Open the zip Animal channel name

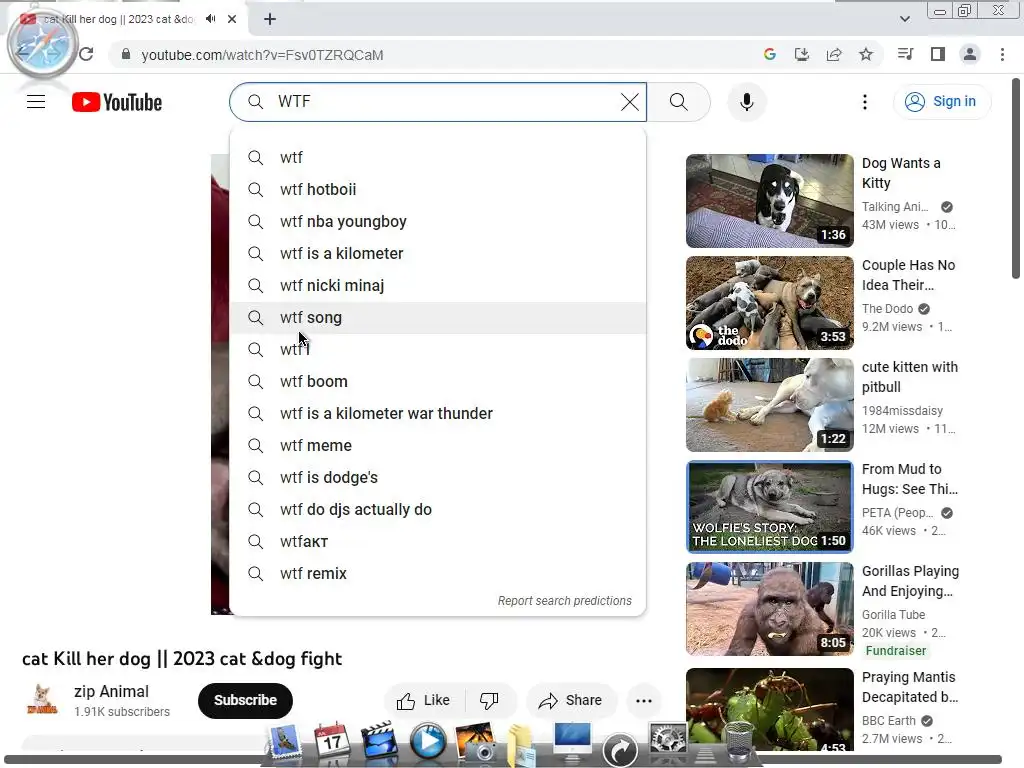[x=112, y=692]
